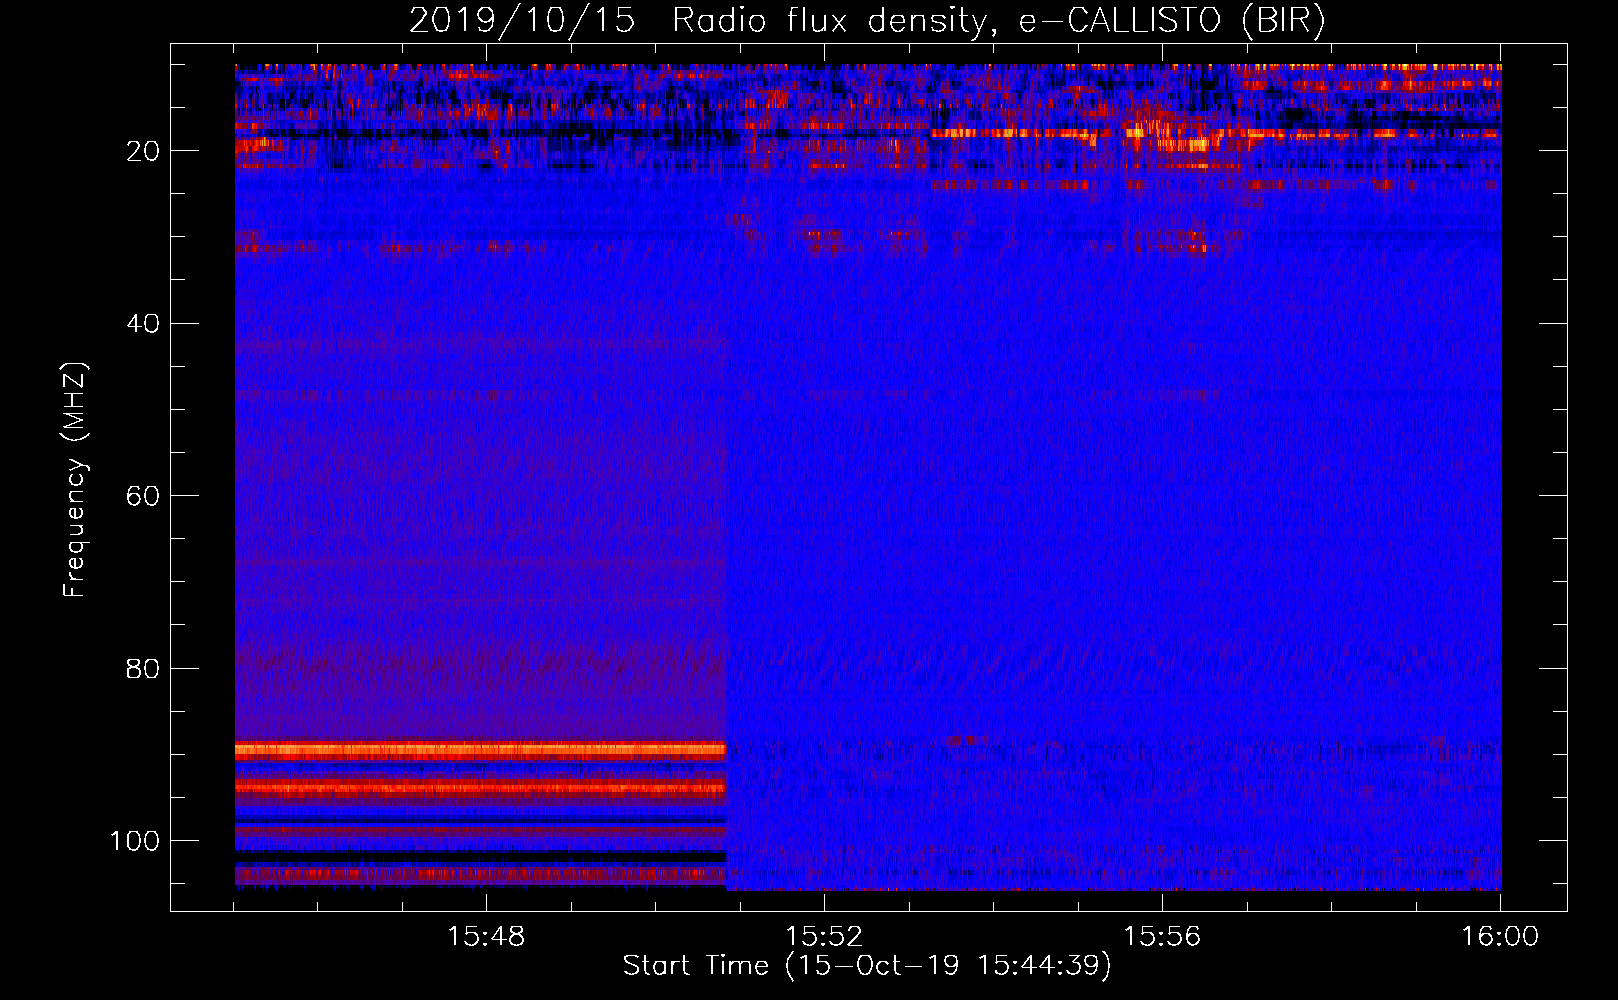Viewport: 1618px width, 1000px height.
Task: Click the 40 MHz frequency tick label
Action: coord(144,324)
